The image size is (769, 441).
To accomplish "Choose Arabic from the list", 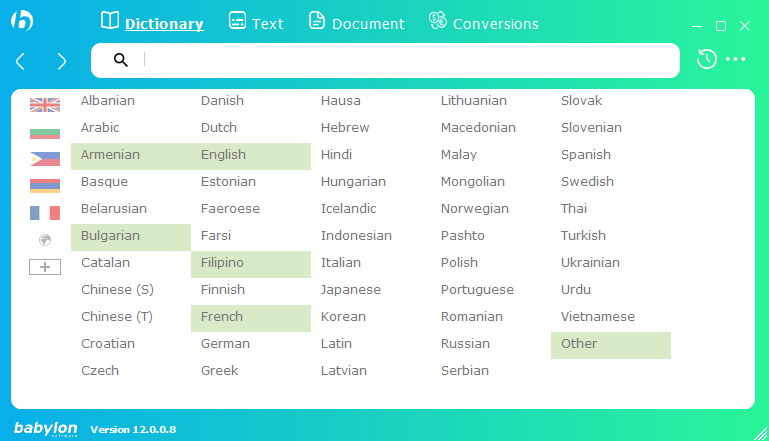I will click(100, 128).
